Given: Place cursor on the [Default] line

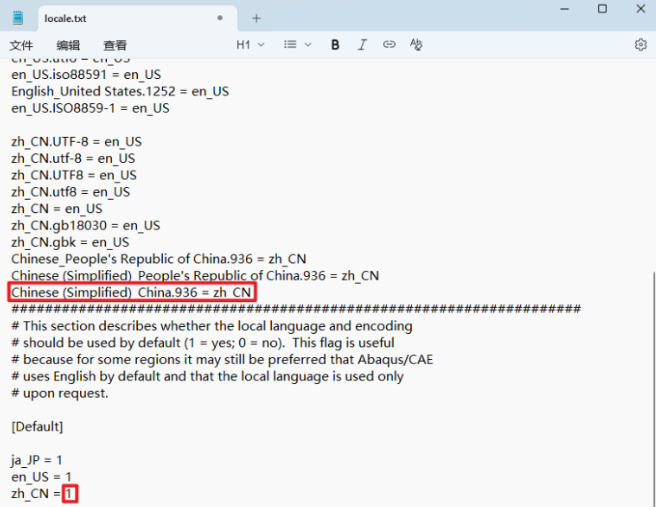Looking at the screenshot, I should [x=37, y=427].
